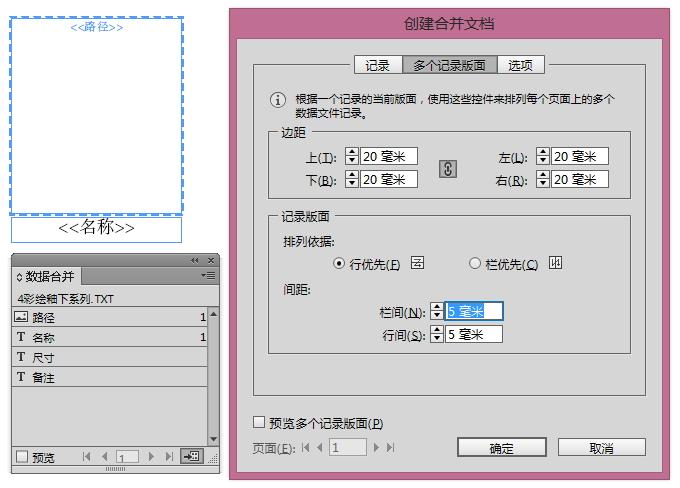Viewport: 680px width, 488px height.
Task: Go to the next record in the 数据合并 panel
Action: (151, 456)
